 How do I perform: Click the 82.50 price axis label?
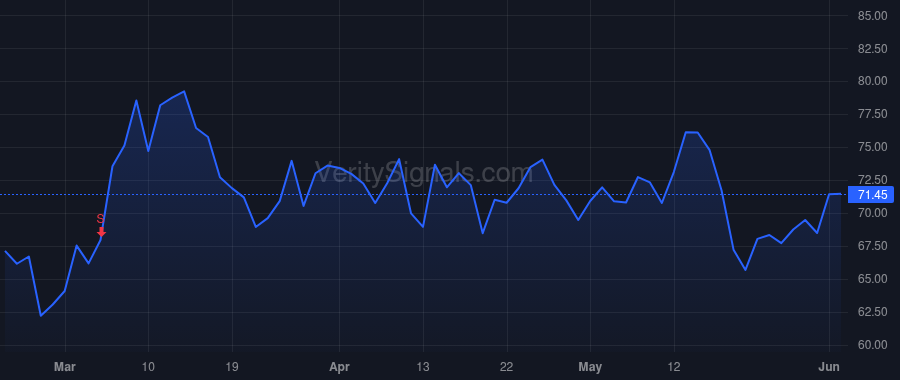click(x=872, y=49)
